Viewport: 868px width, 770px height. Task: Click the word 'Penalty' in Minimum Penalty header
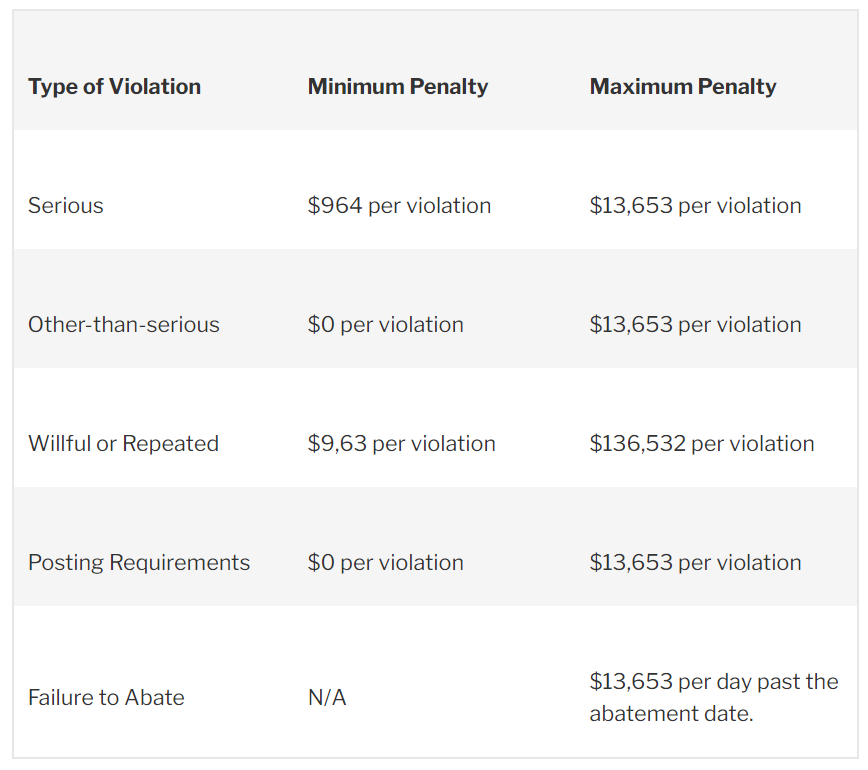[449, 87]
